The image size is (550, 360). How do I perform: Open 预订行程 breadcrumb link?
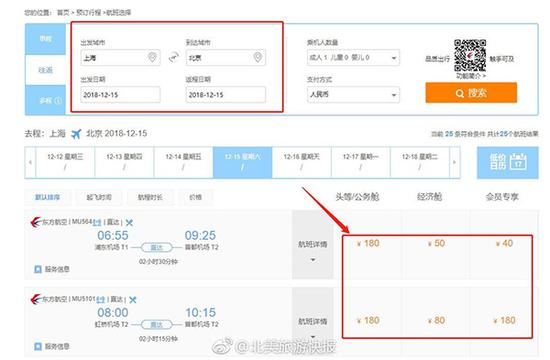coord(89,13)
